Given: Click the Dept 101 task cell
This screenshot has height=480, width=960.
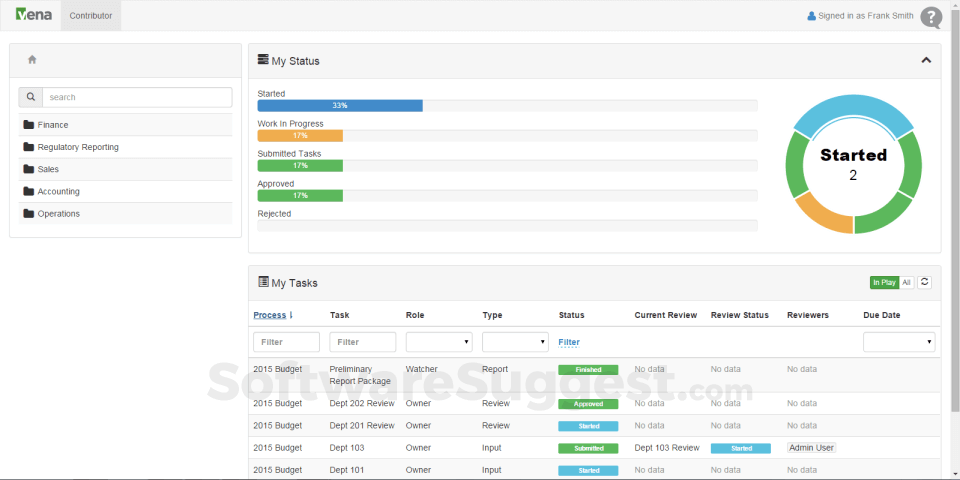Looking at the screenshot, I should (347, 470).
